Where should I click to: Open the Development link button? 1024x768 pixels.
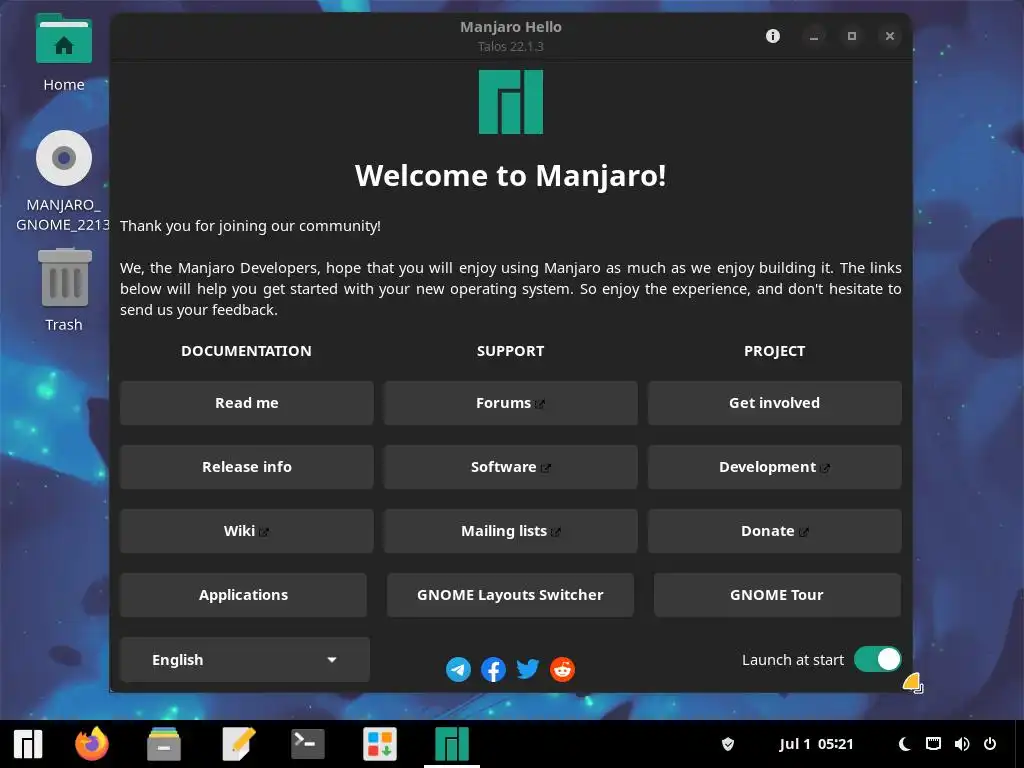(775, 467)
